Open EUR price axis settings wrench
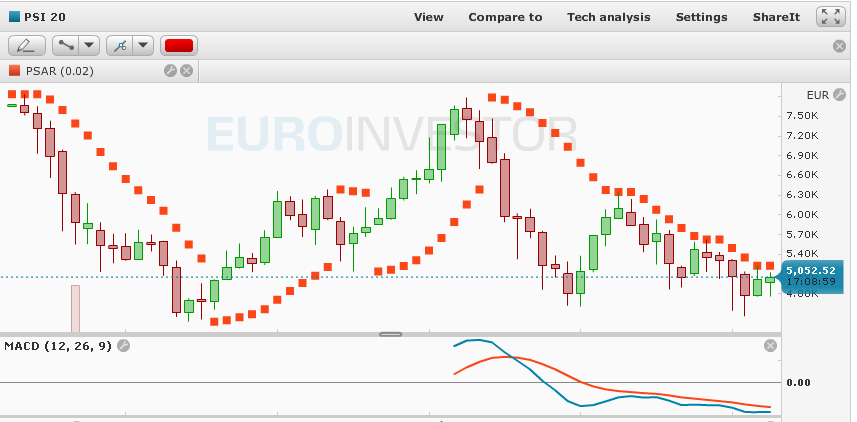The width and height of the screenshot is (857, 422). [839, 95]
